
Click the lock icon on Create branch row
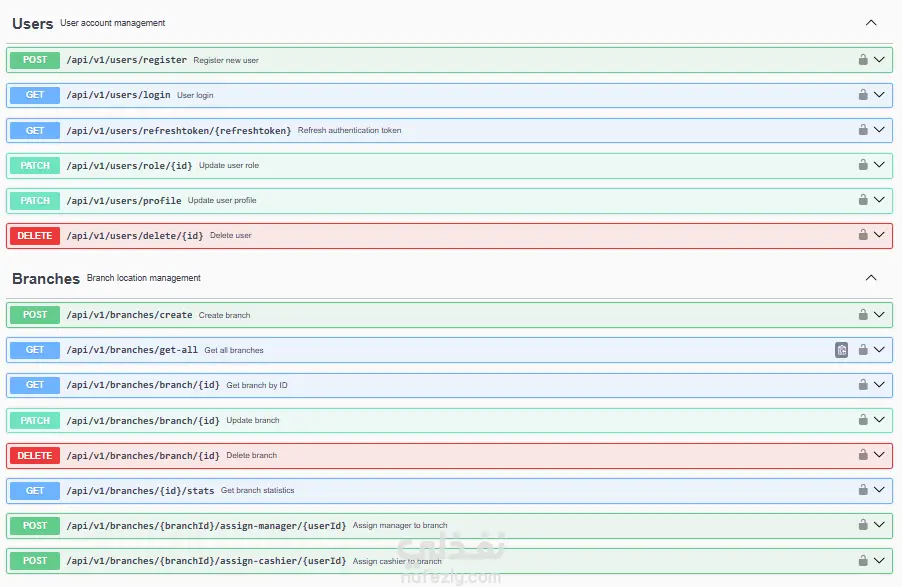862,315
